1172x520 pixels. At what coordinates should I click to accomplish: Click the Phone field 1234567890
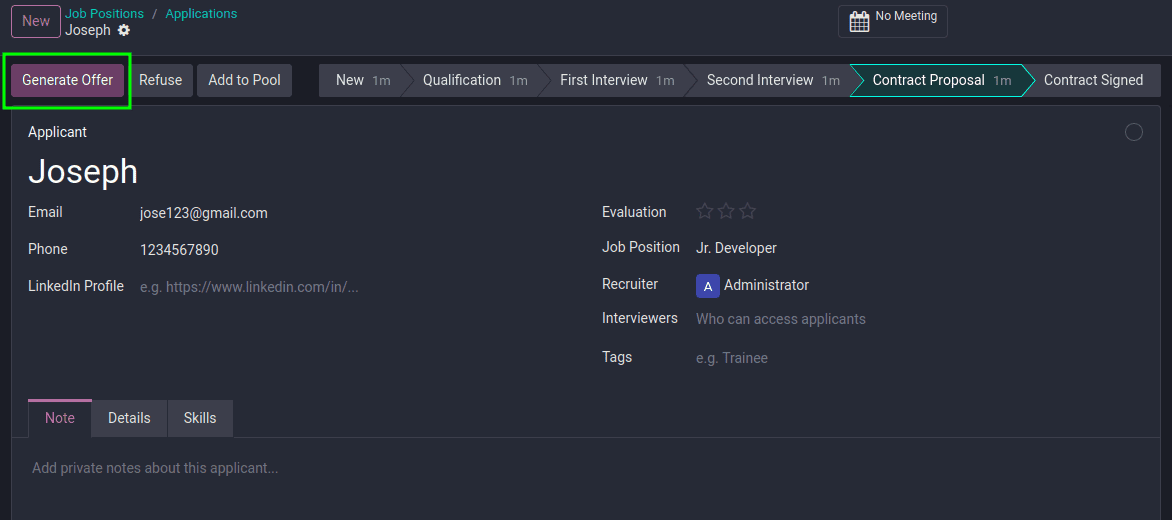click(x=355, y=250)
